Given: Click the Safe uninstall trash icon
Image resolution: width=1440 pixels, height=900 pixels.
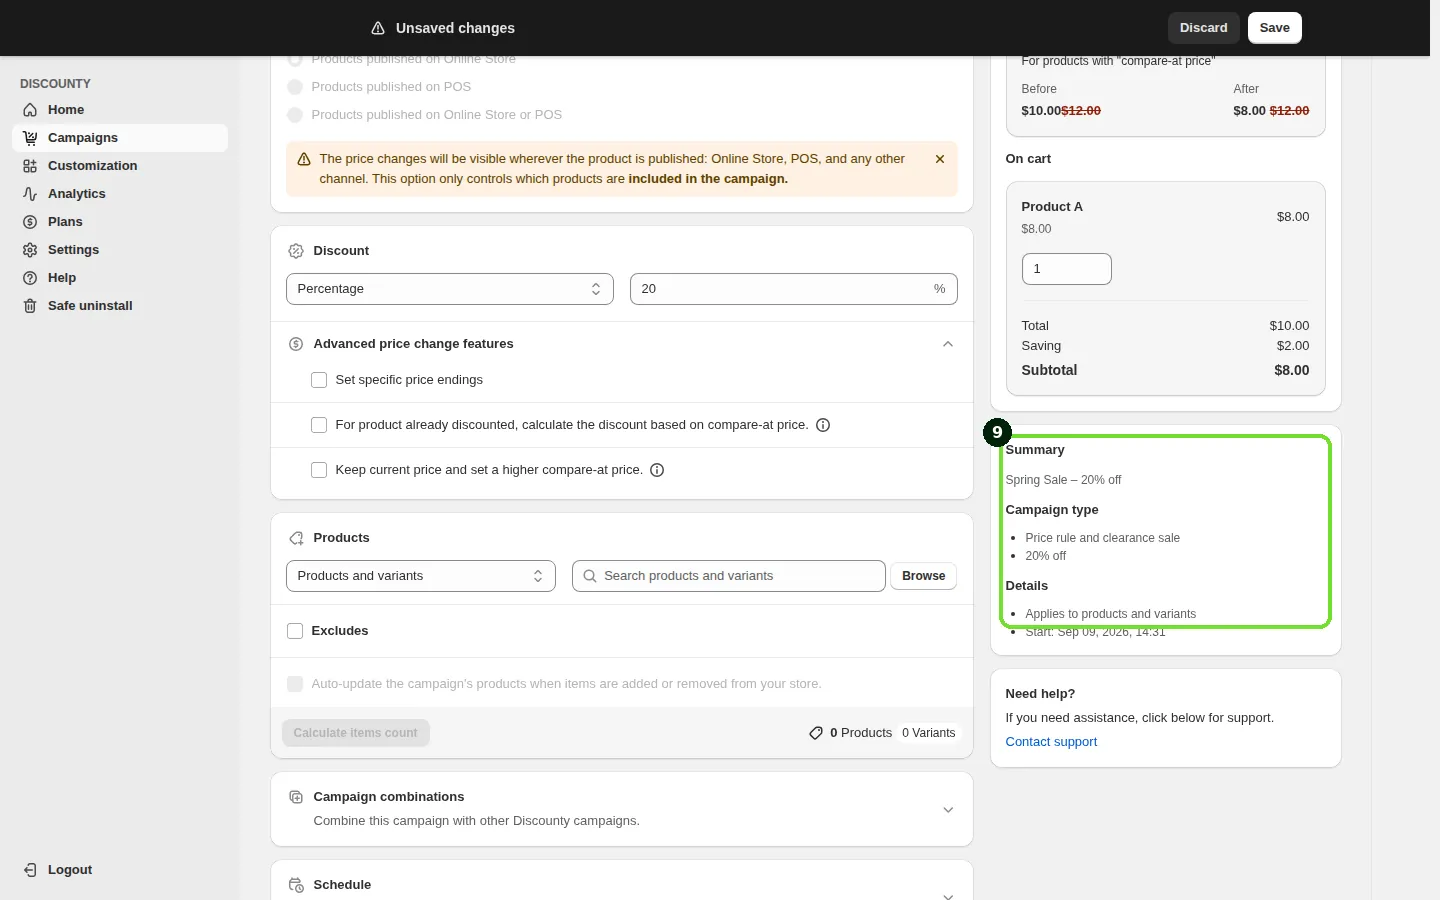Looking at the screenshot, I should click(30, 306).
